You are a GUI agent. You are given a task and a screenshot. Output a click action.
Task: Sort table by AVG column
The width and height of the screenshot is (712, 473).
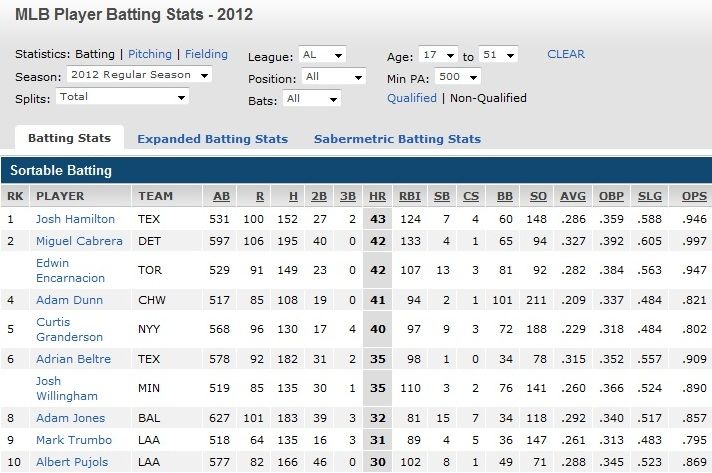tap(573, 196)
